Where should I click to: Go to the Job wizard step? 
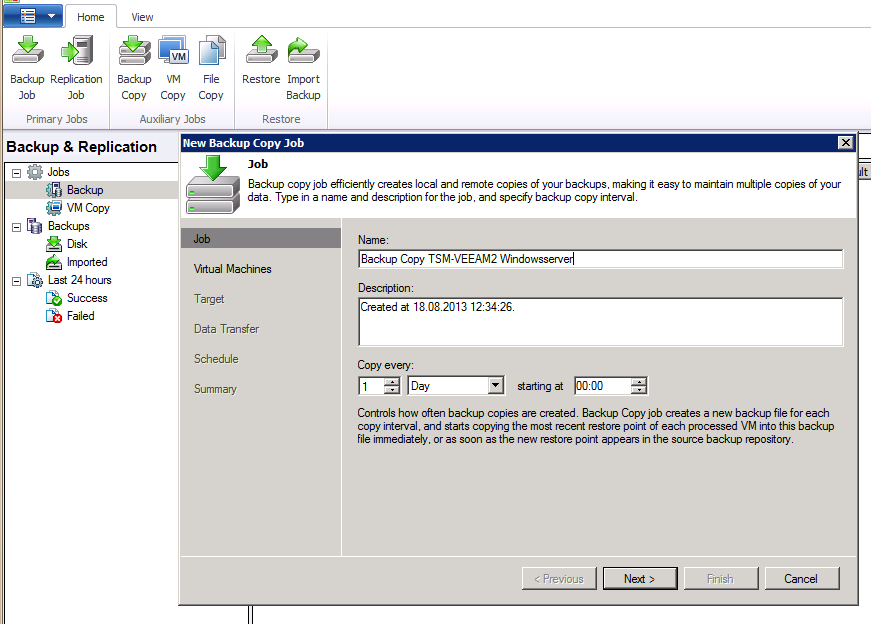click(x=261, y=239)
